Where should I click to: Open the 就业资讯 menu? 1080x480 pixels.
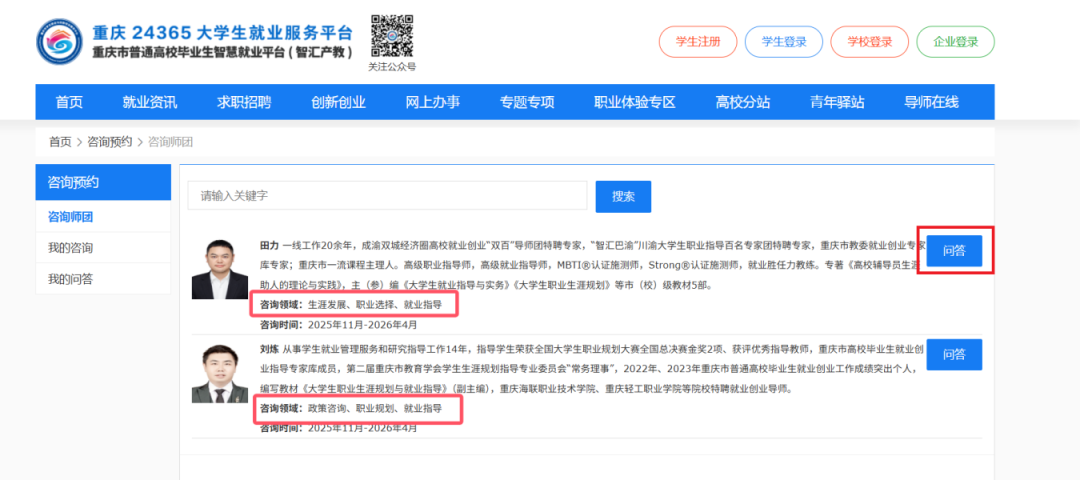point(150,102)
